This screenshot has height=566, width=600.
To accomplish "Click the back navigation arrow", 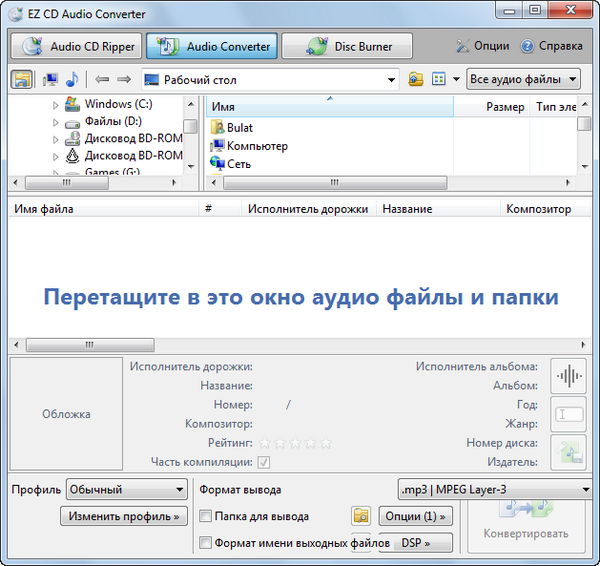I will pos(102,79).
